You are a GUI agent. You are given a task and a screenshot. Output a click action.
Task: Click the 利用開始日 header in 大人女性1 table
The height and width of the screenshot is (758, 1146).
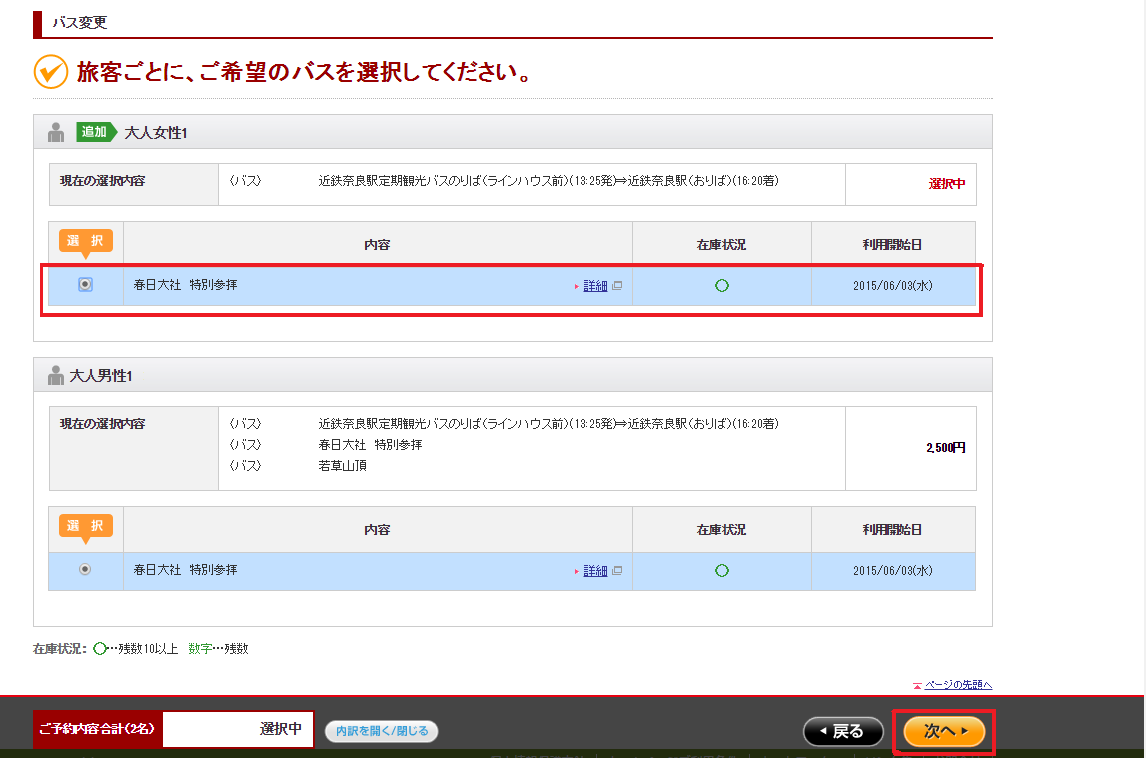click(x=892, y=245)
